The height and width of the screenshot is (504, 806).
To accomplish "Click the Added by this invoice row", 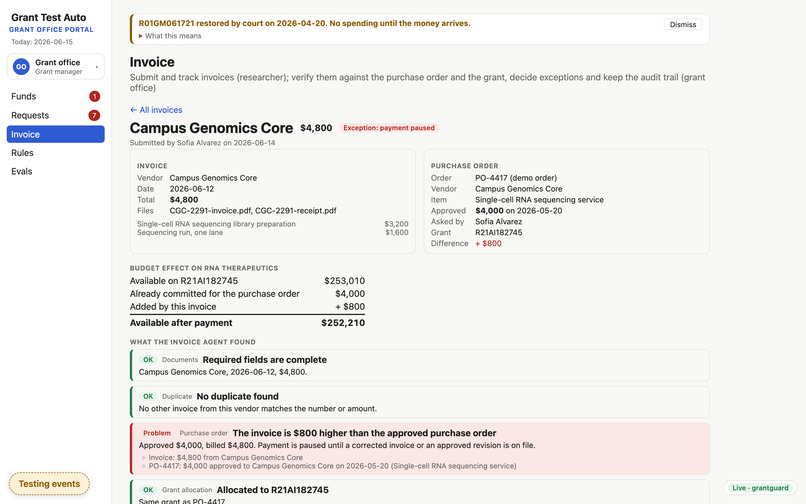I will point(247,307).
